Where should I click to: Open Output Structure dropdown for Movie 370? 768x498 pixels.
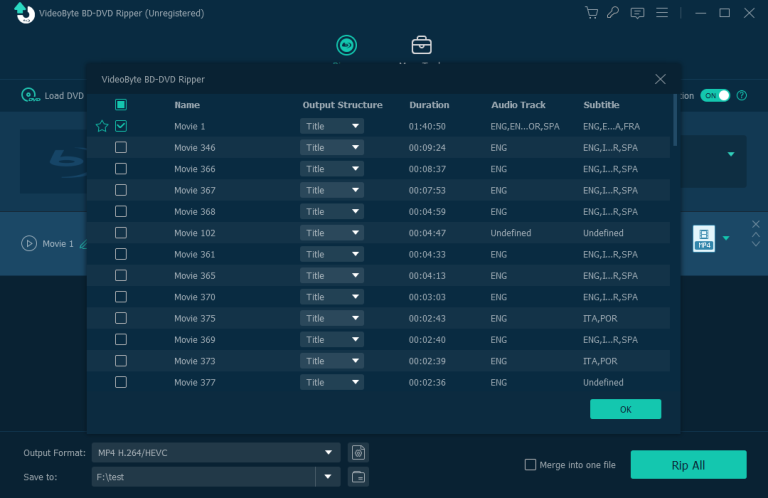coord(332,297)
